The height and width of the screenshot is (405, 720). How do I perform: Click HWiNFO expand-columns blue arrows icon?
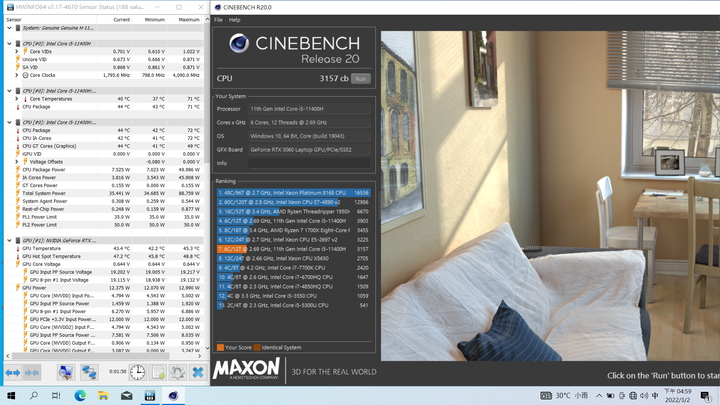13,372
